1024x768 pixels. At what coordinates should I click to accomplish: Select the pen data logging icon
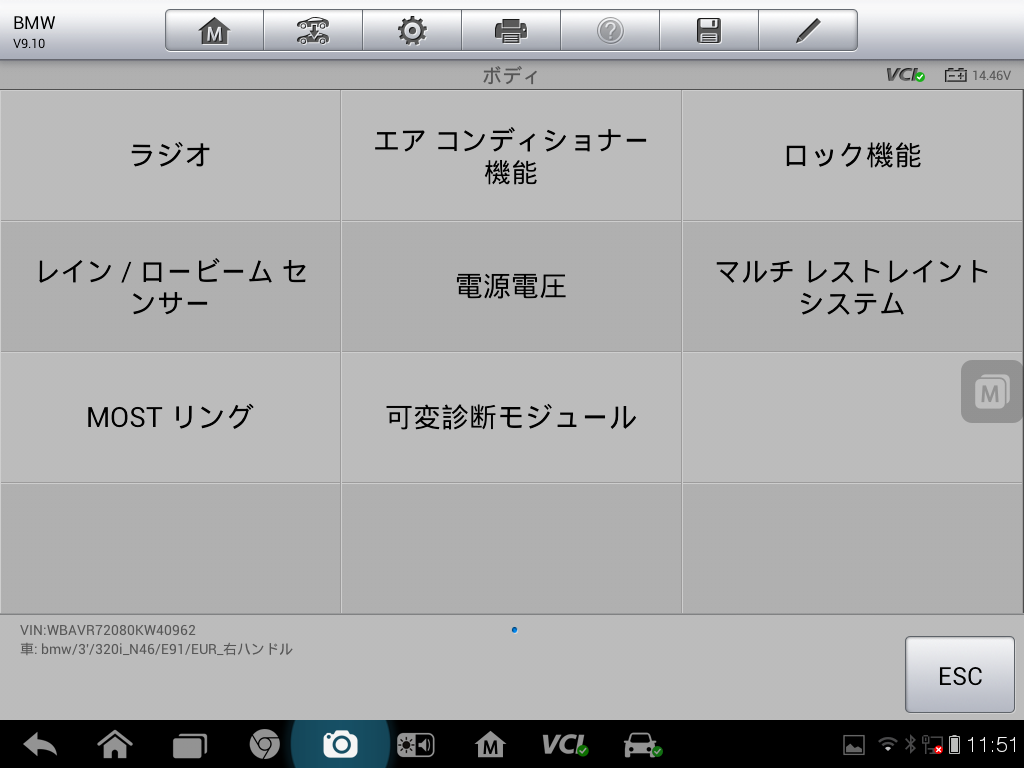(x=808, y=29)
